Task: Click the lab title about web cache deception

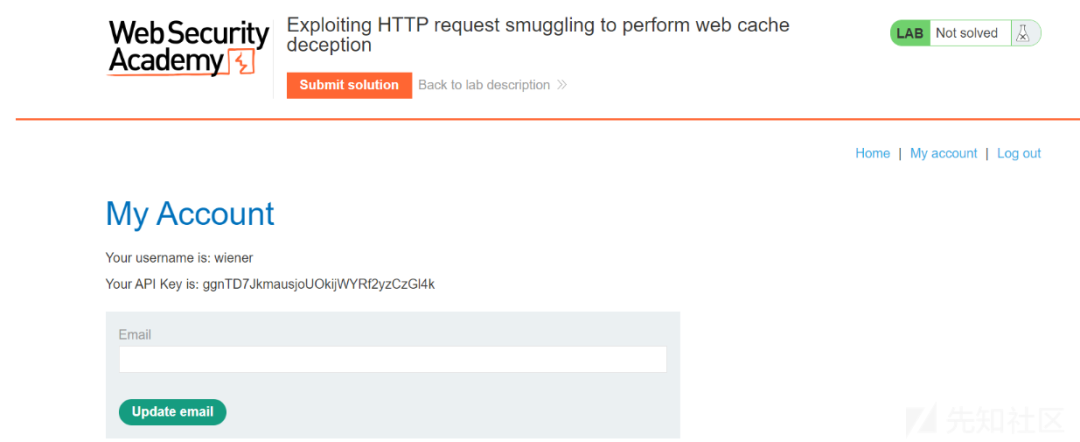Action: point(538,35)
